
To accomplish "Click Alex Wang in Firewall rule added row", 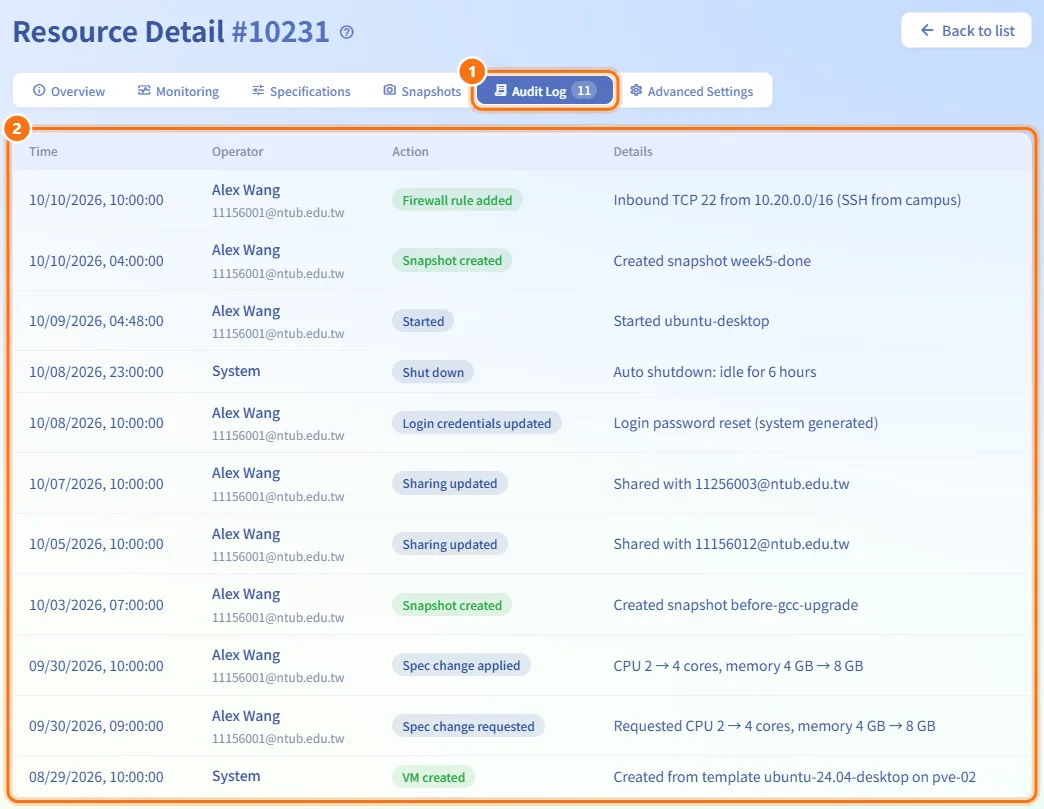I will click(246, 190).
